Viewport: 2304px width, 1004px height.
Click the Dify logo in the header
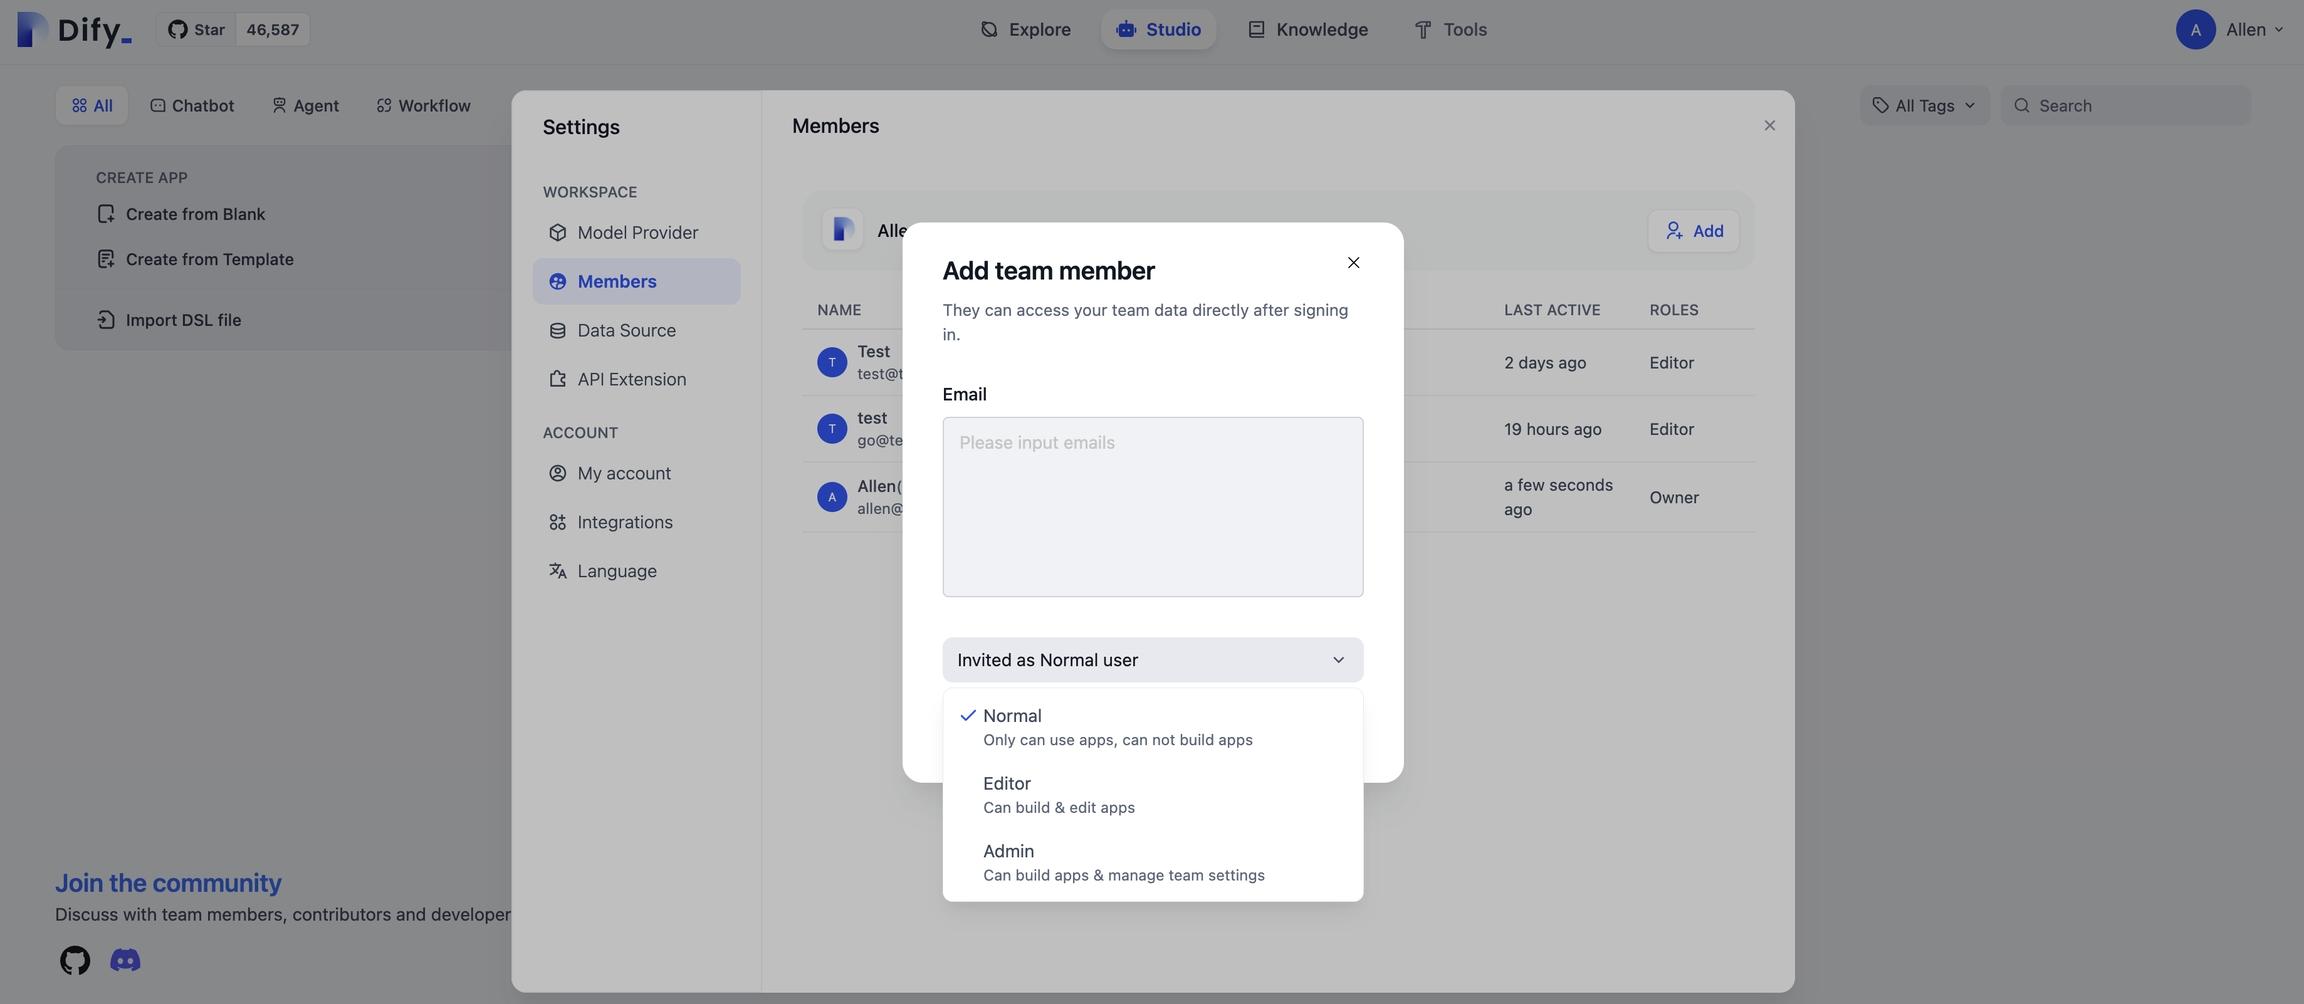coord(75,29)
